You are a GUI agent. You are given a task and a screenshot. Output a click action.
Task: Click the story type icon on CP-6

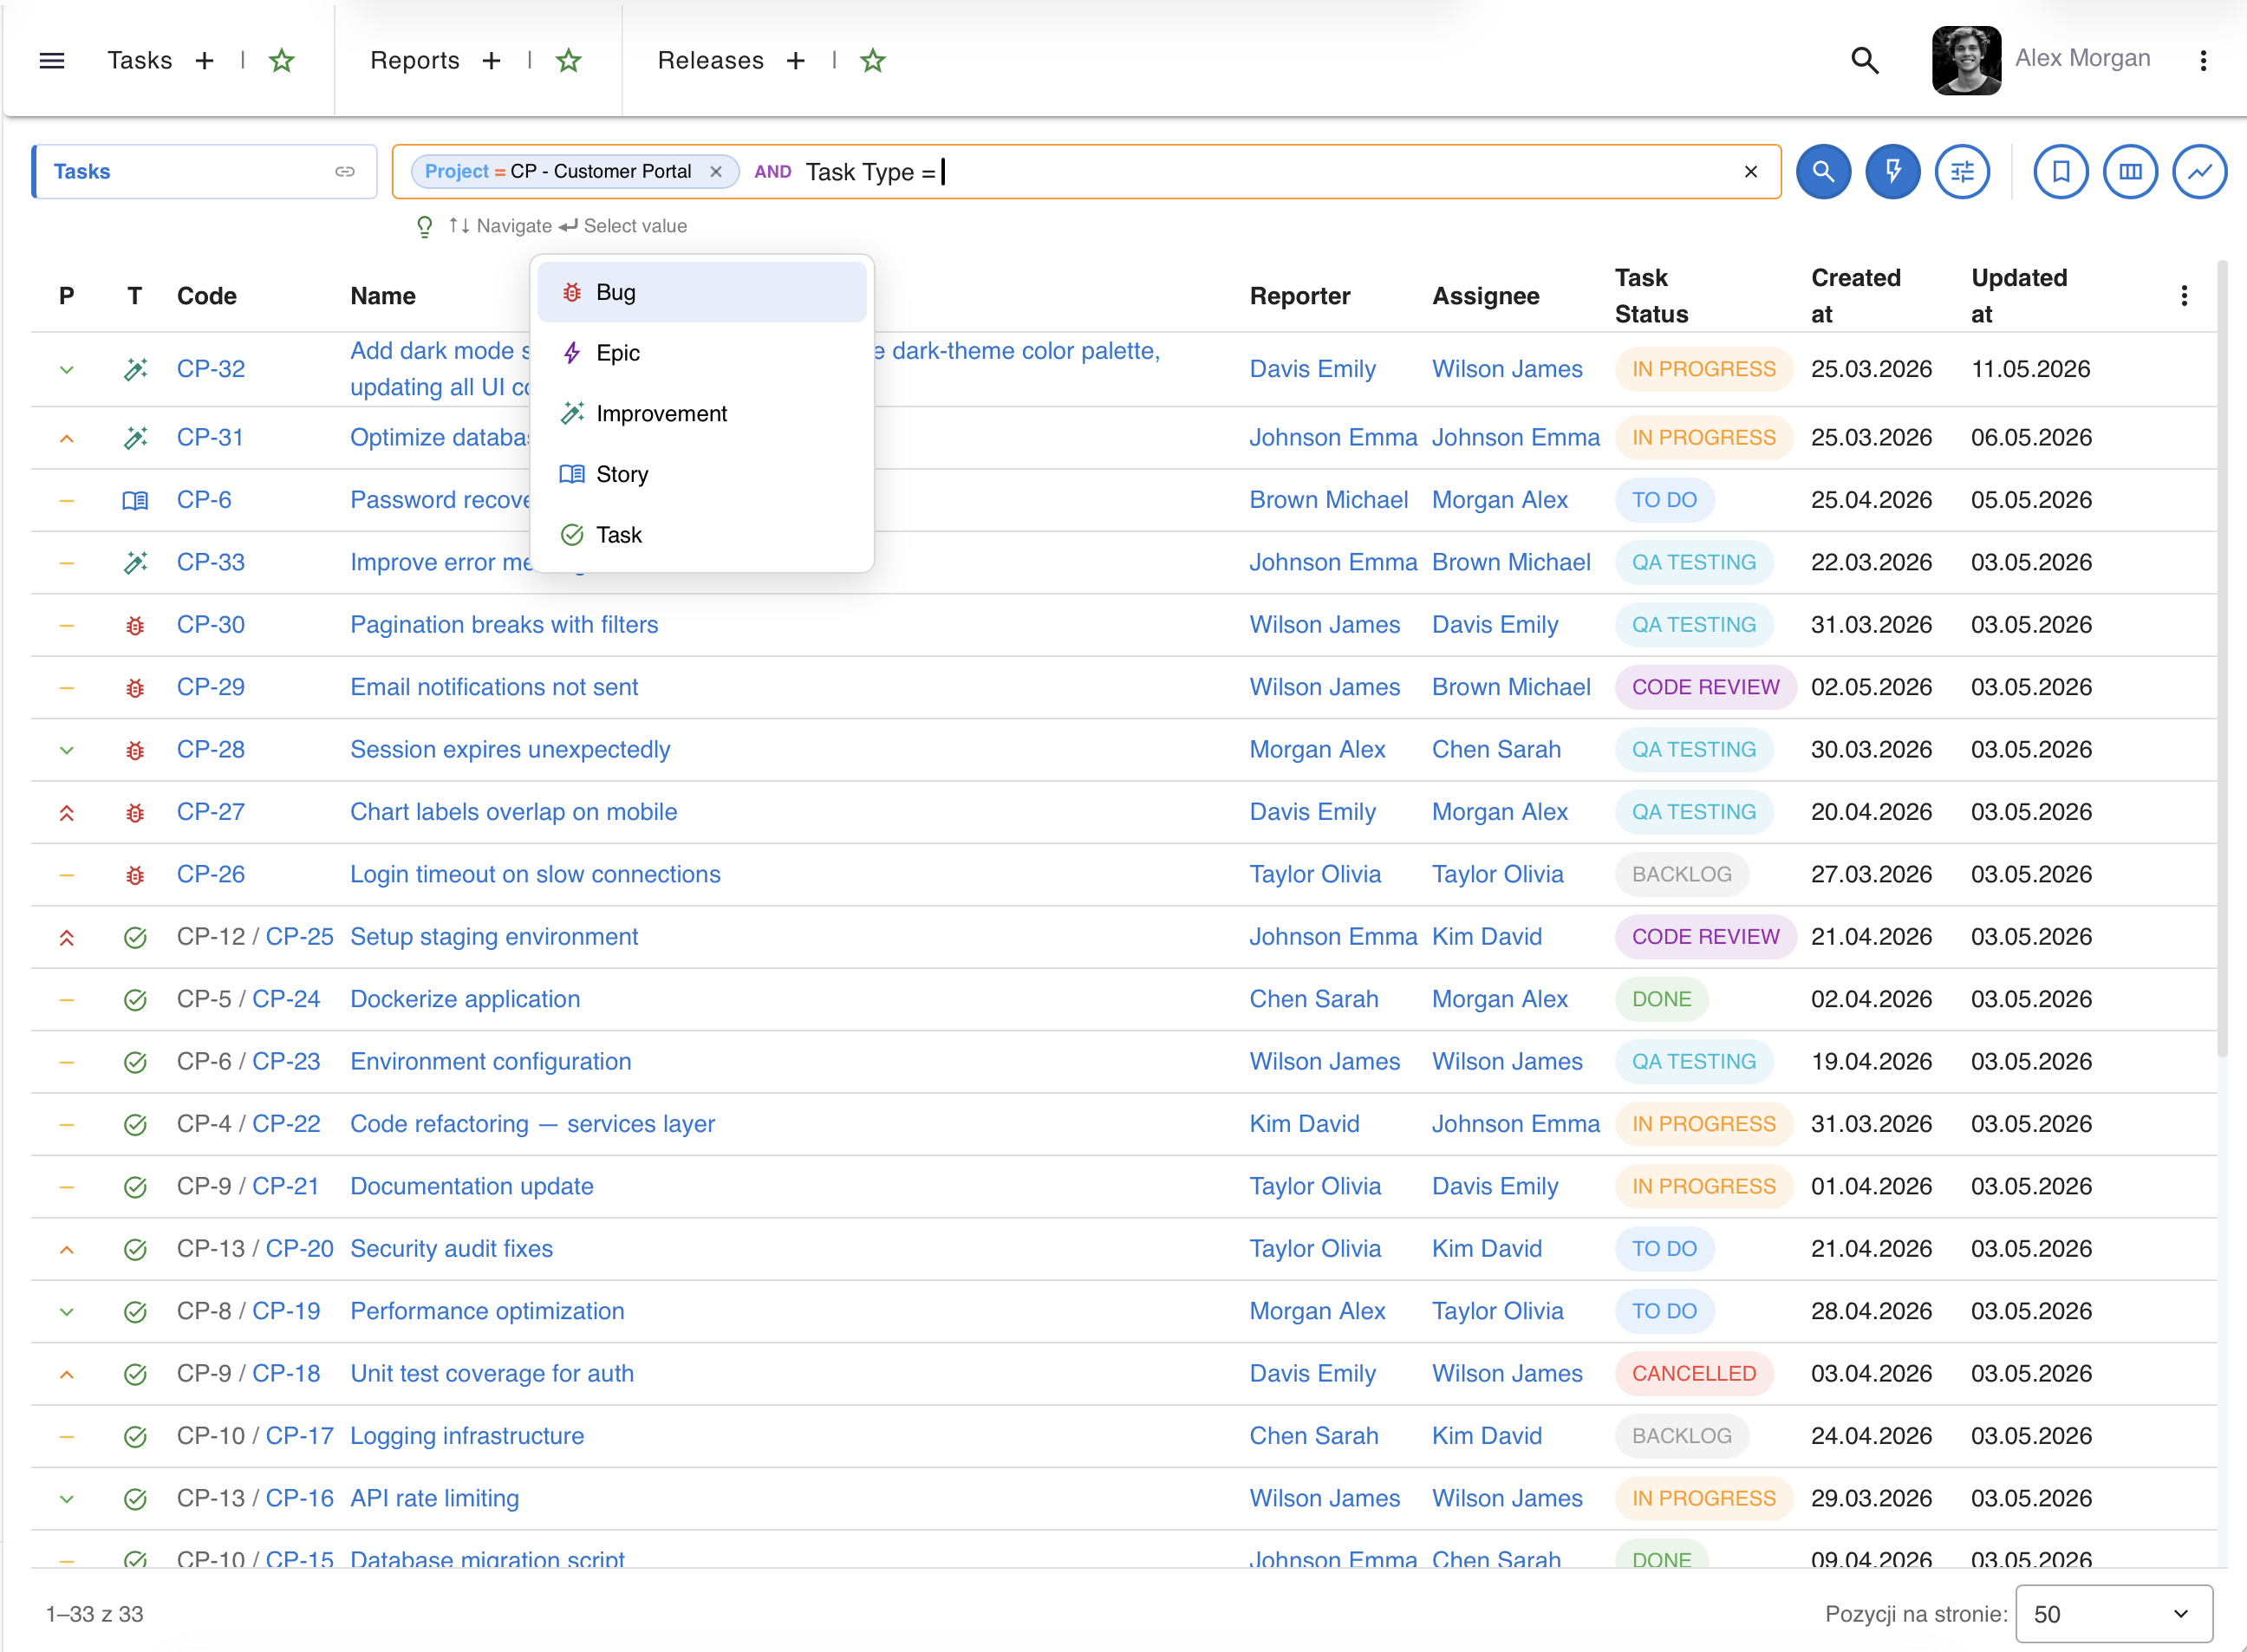coord(135,501)
